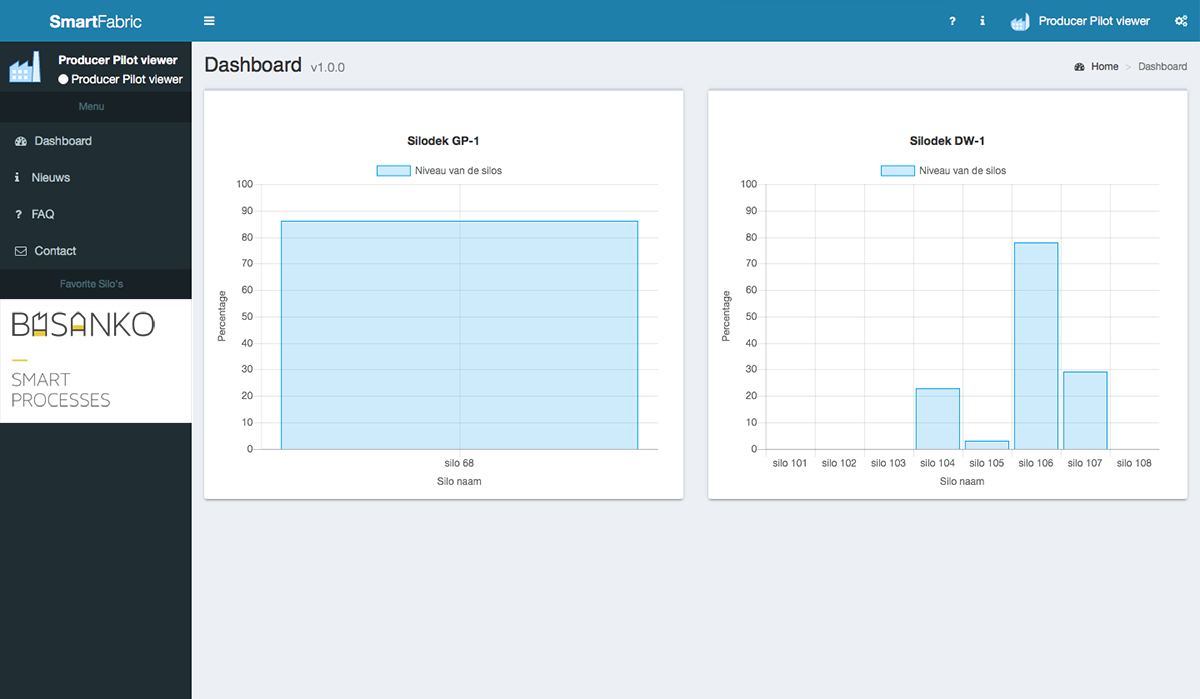Image resolution: width=1200 pixels, height=699 pixels.
Task: Toggle the sidebar with the hamburger icon
Action: pos(208,20)
